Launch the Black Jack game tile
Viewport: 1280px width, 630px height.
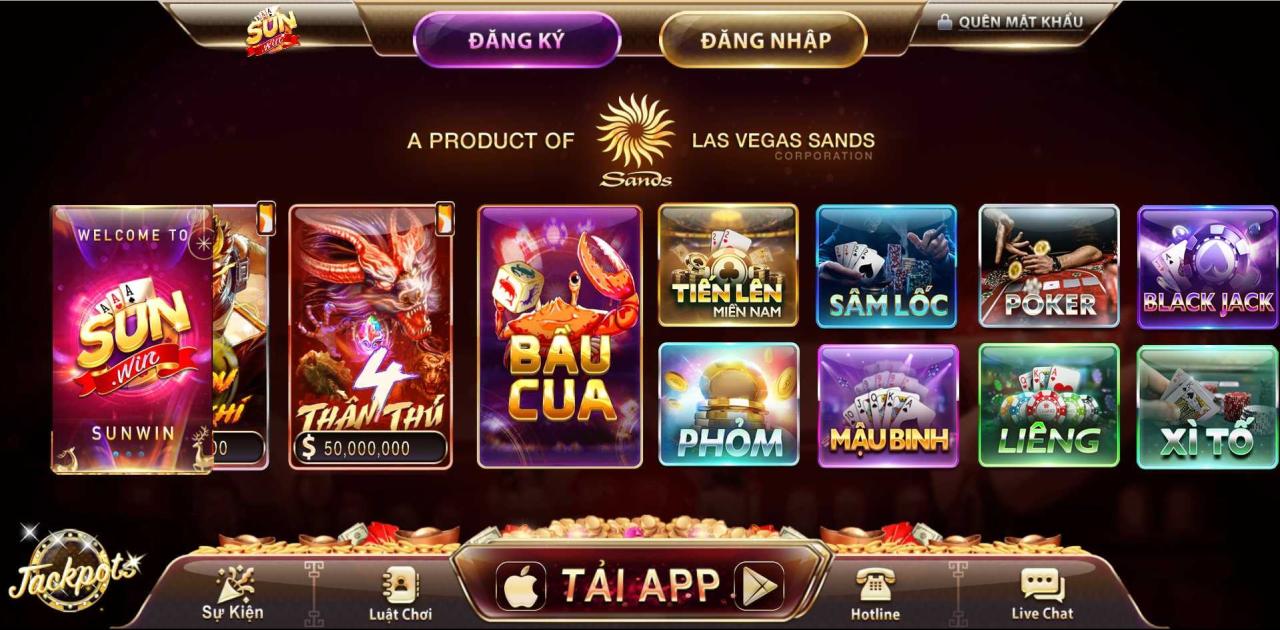[1208, 266]
